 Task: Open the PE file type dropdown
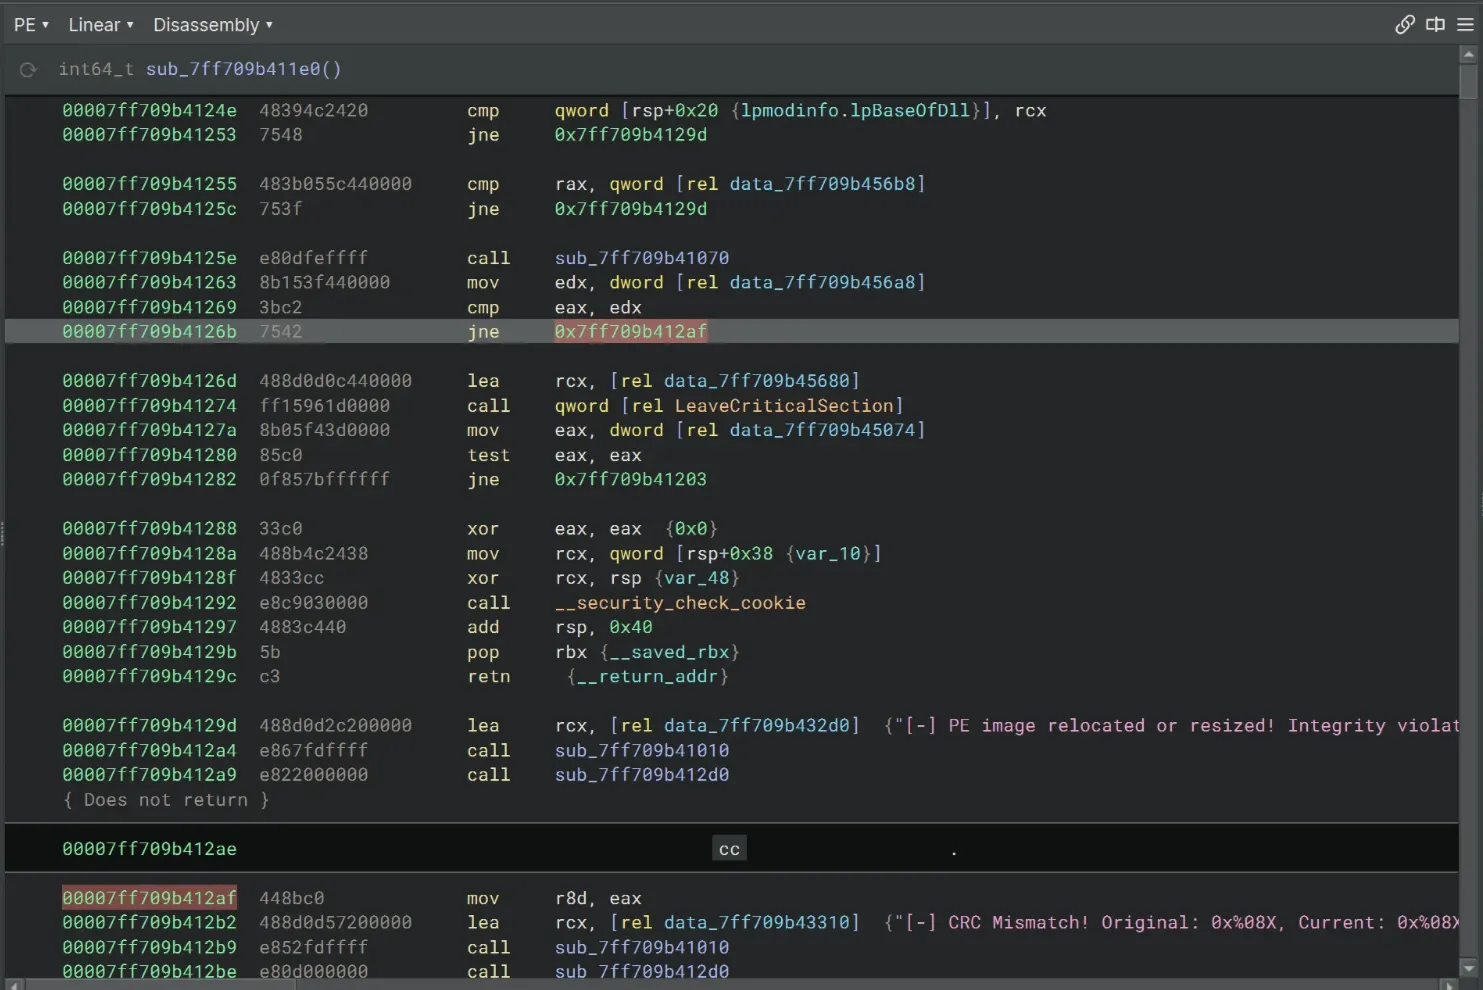pyautogui.click(x=31, y=25)
